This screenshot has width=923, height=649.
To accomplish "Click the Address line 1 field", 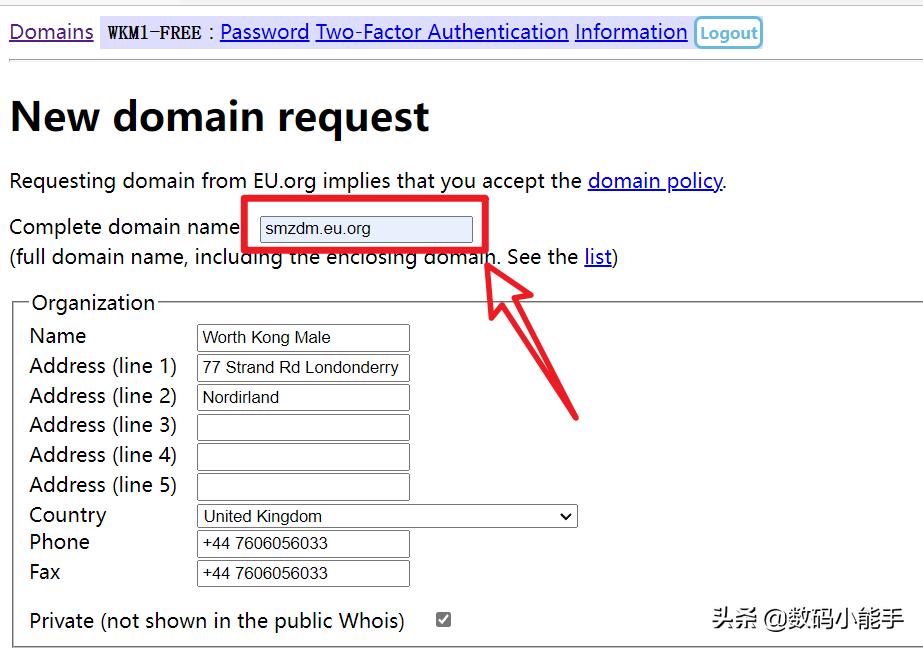I will [303, 367].
